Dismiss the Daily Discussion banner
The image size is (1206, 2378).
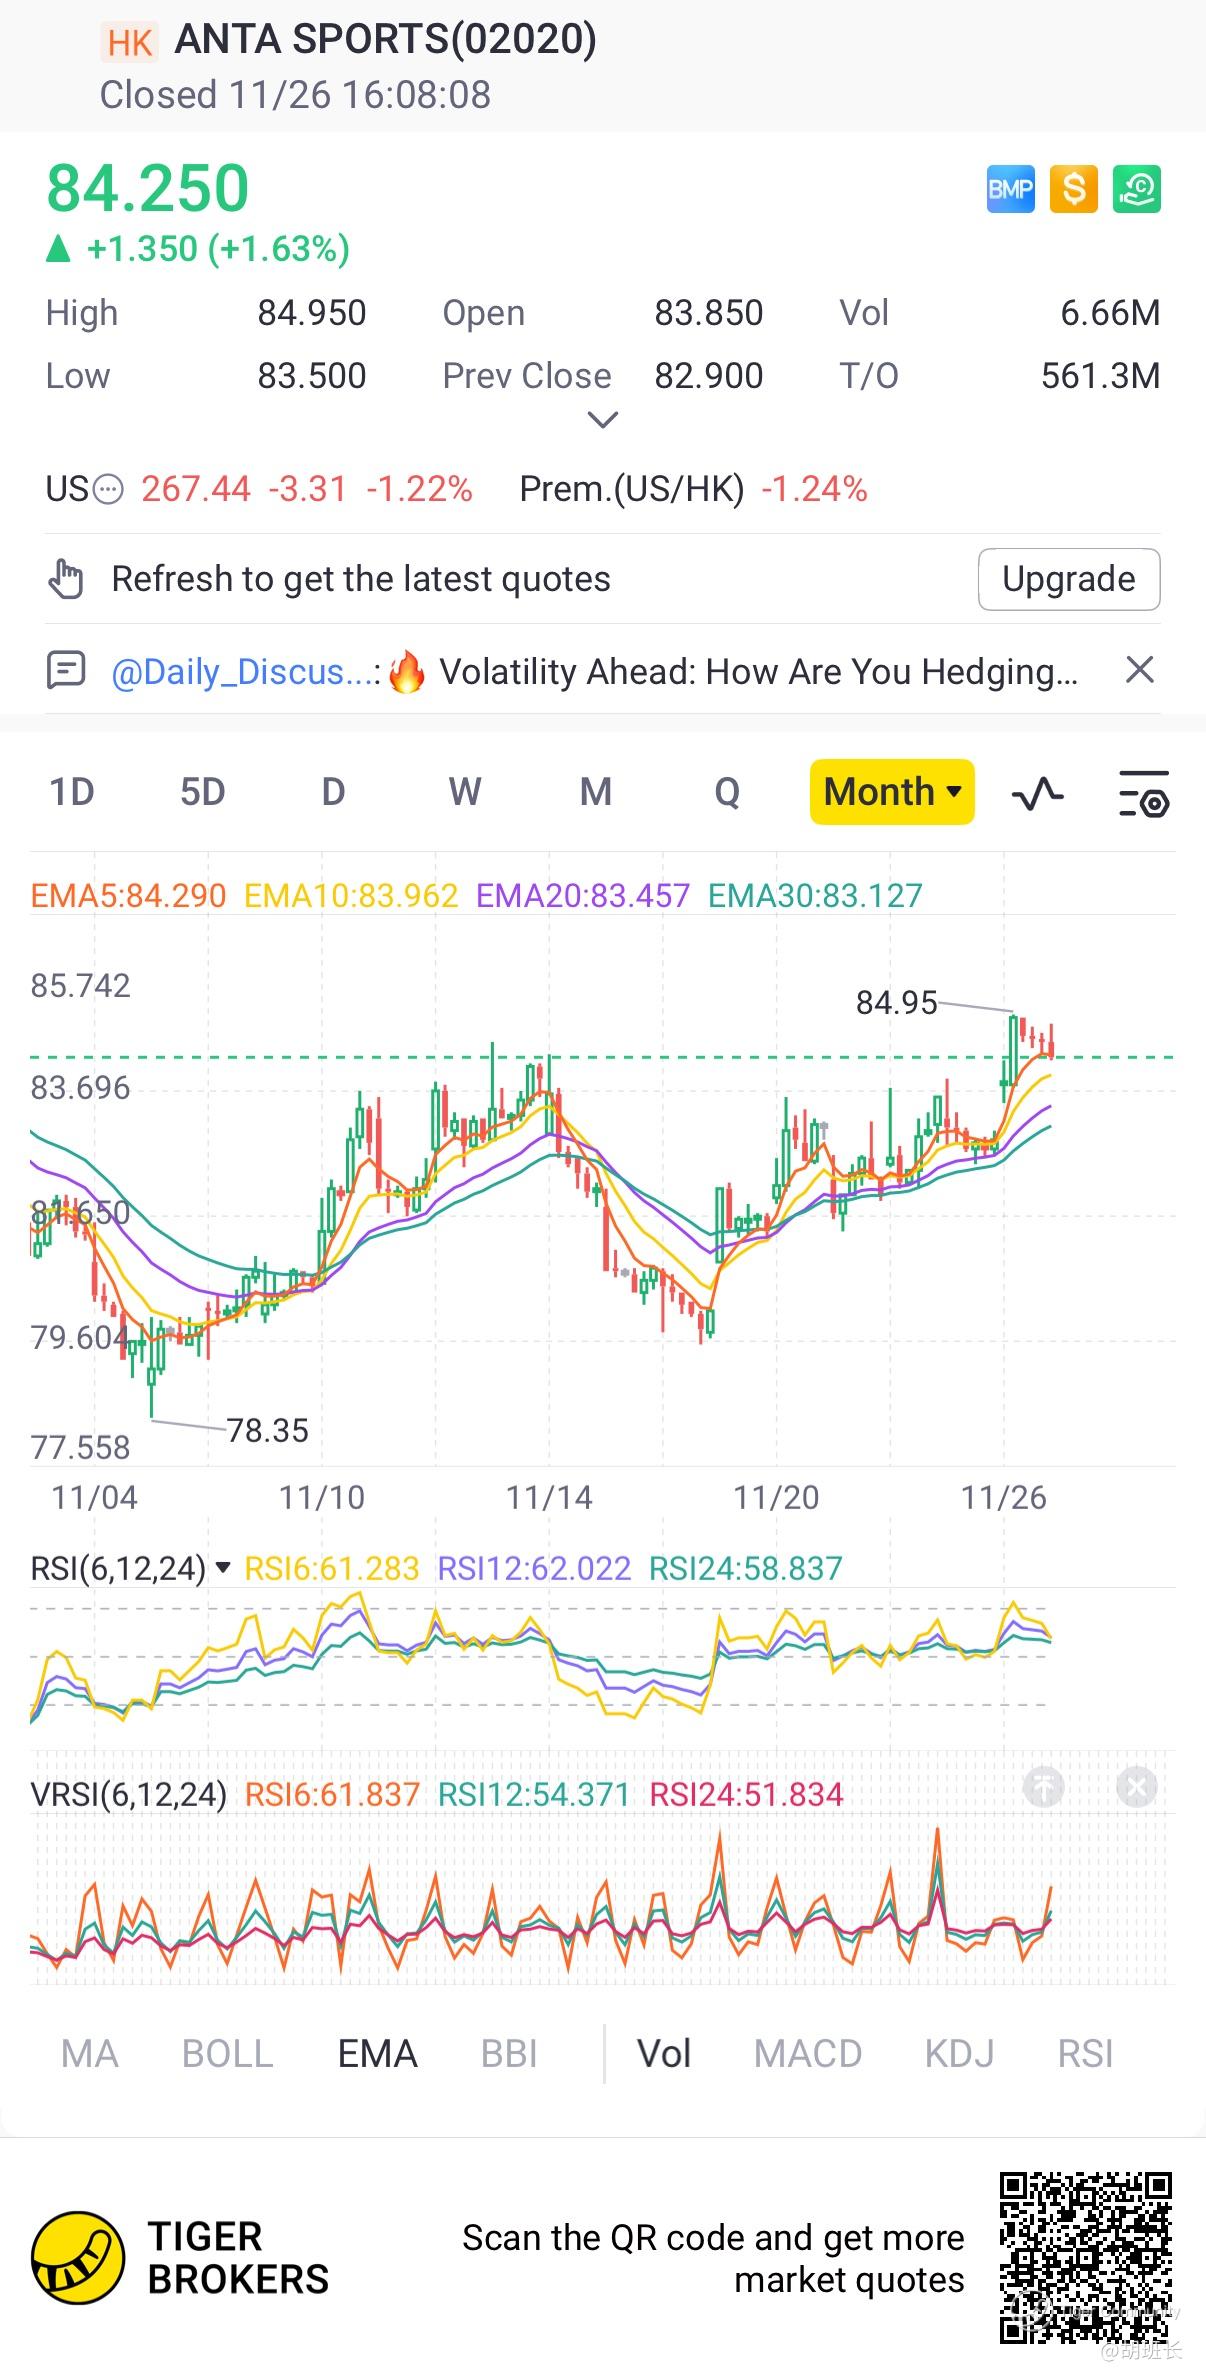pyautogui.click(x=1139, y=669)
